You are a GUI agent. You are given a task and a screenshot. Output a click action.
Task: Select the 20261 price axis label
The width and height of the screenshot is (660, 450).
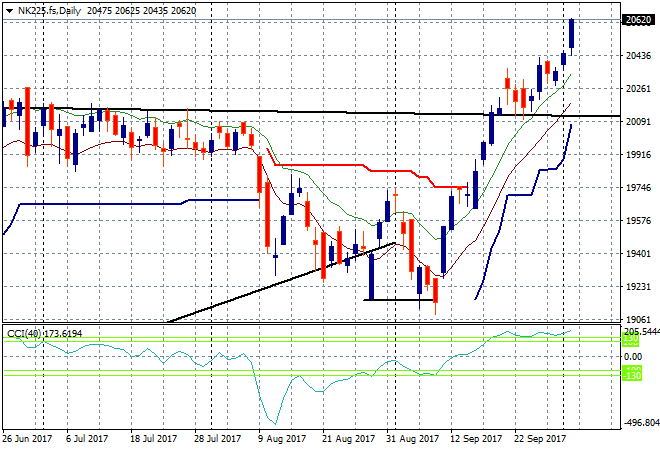[639, 88]
